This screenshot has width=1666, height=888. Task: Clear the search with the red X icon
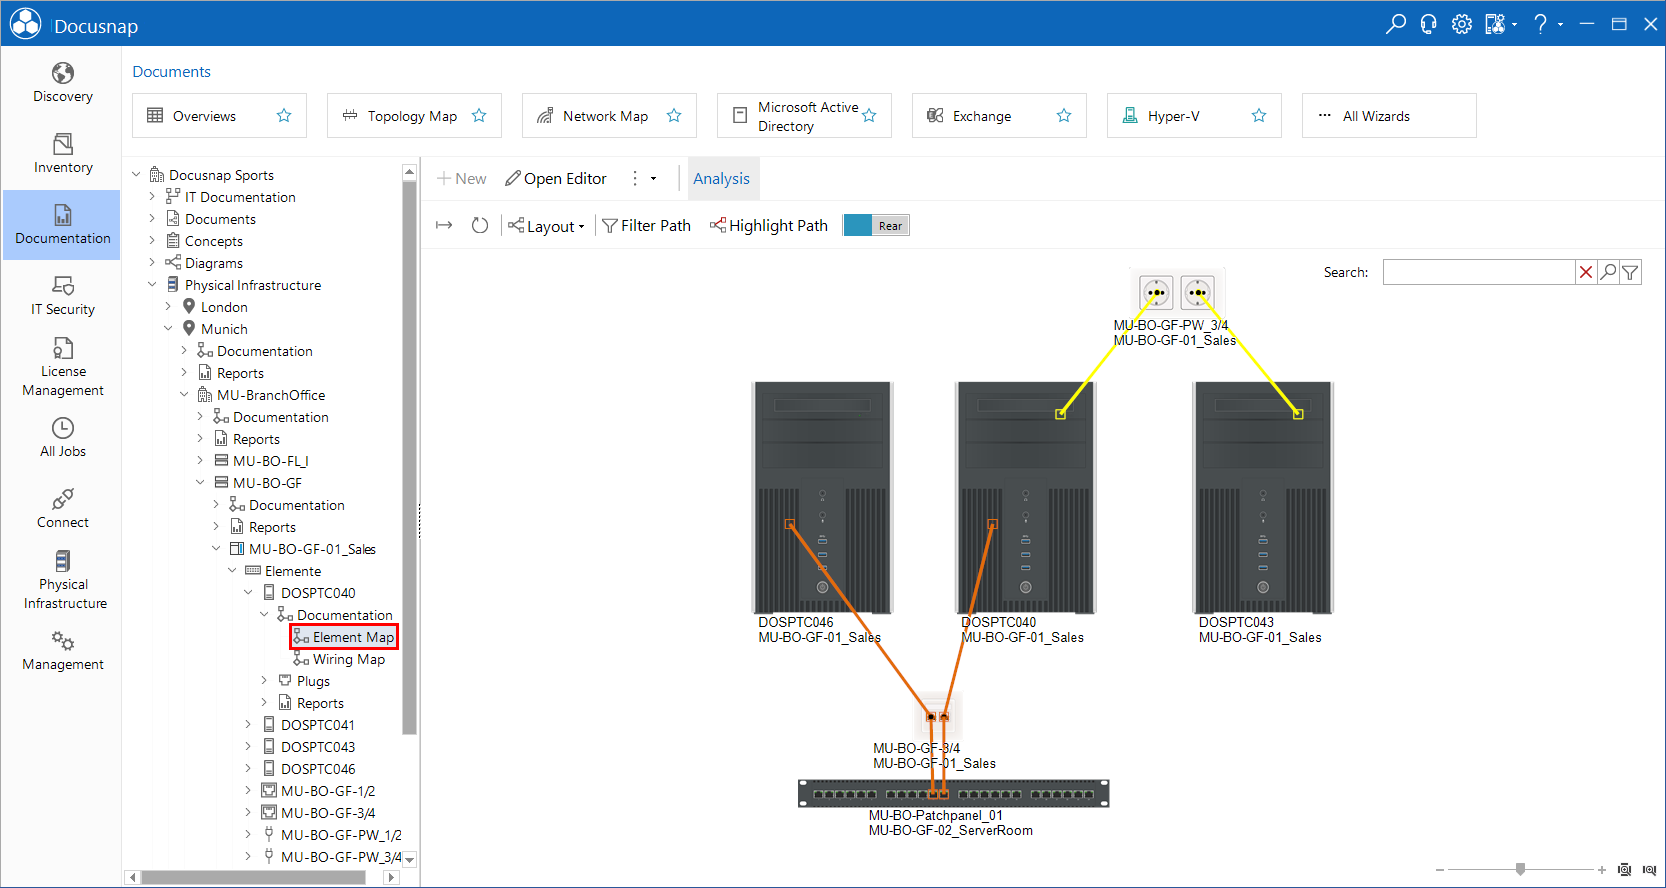1586,272
